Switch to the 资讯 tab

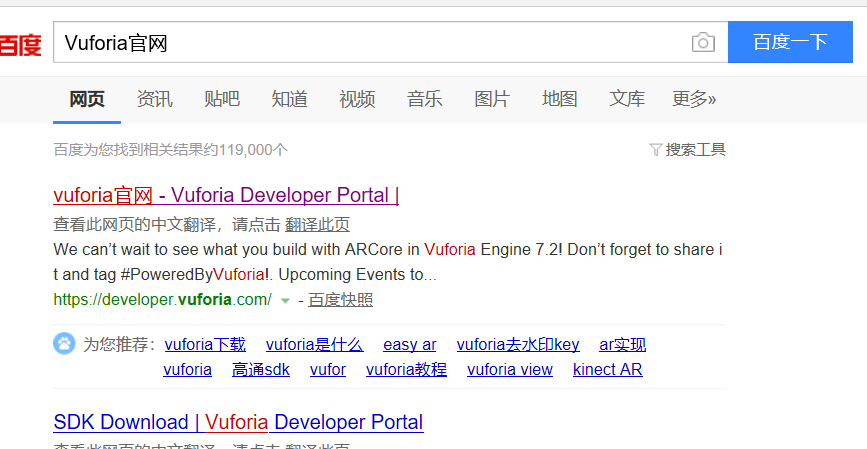154,99
